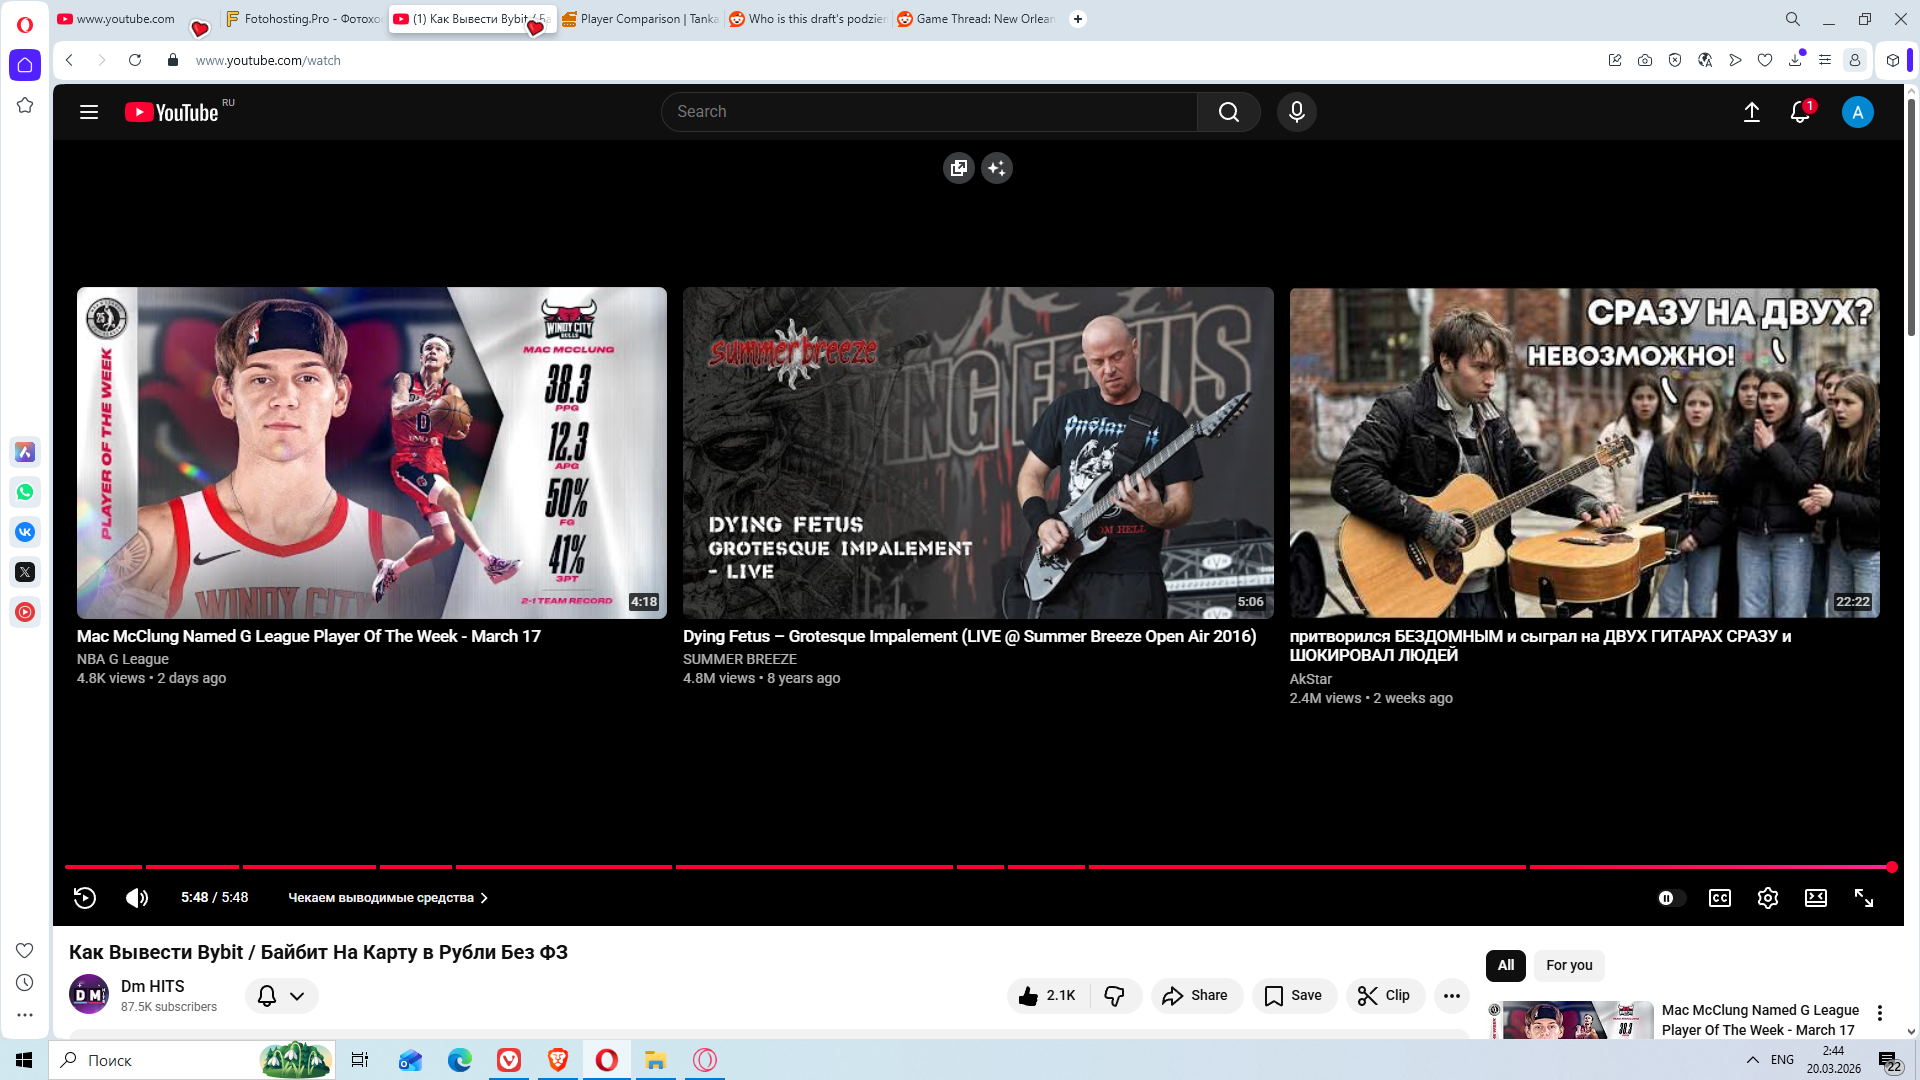
Task: Mute the video volume speaker icon
Action: [x=137, y=898]
